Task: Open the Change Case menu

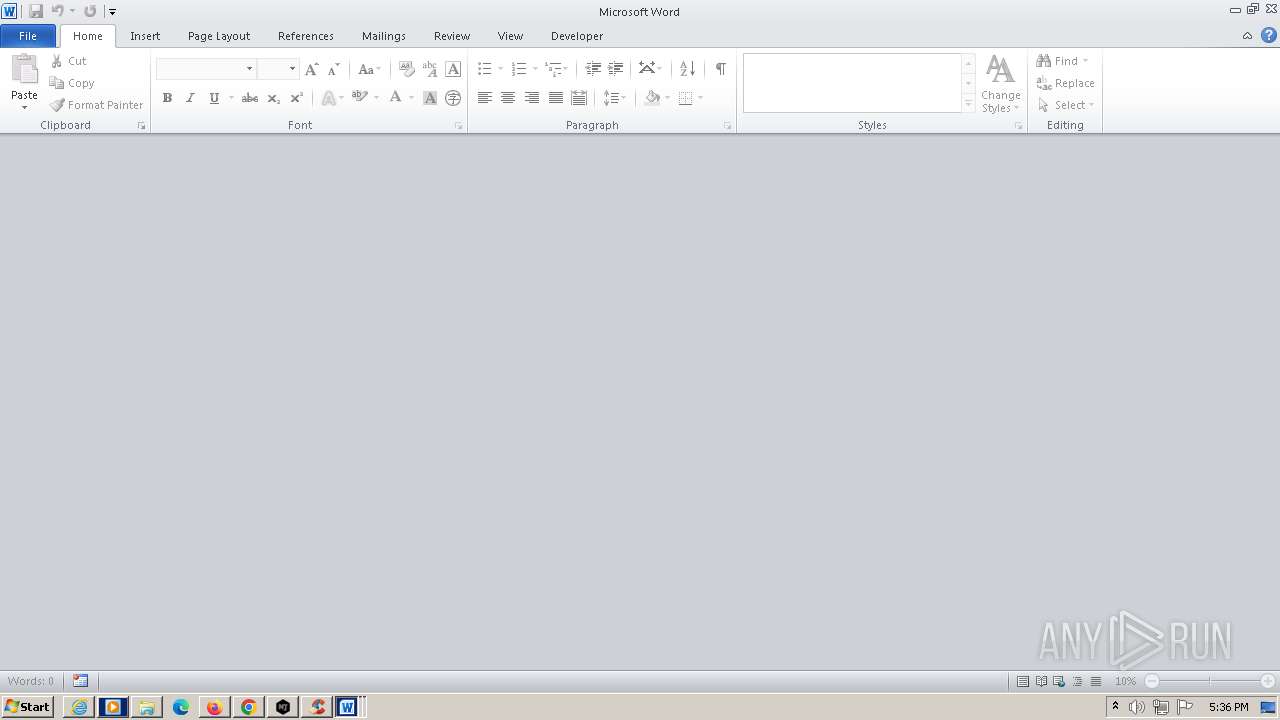Action: (369, 69)
